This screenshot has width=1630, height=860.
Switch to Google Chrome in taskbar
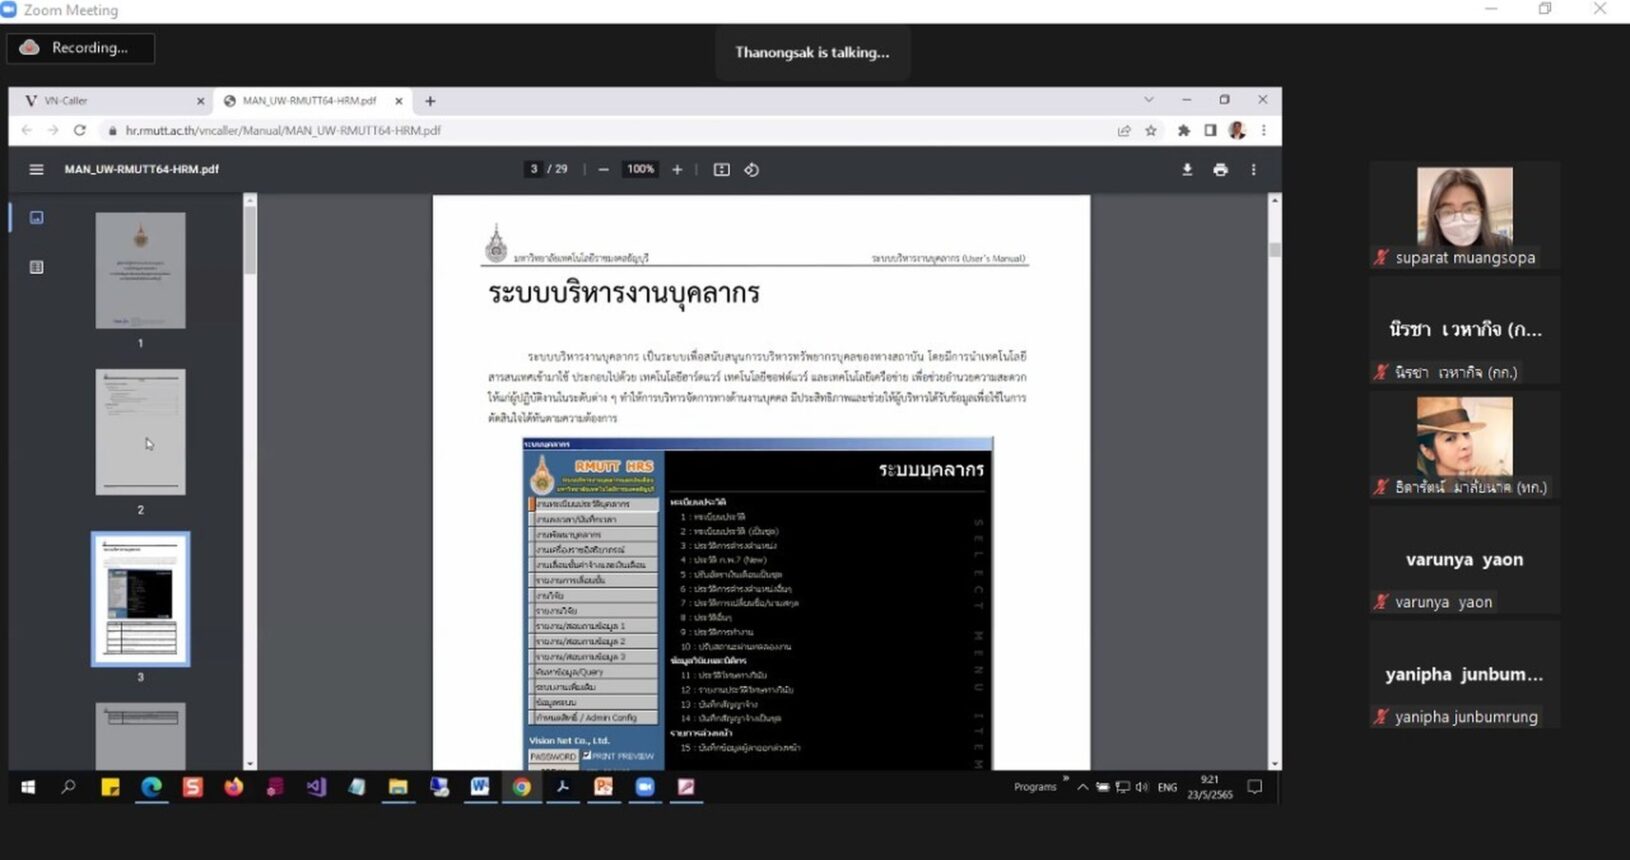coord(521,787)
